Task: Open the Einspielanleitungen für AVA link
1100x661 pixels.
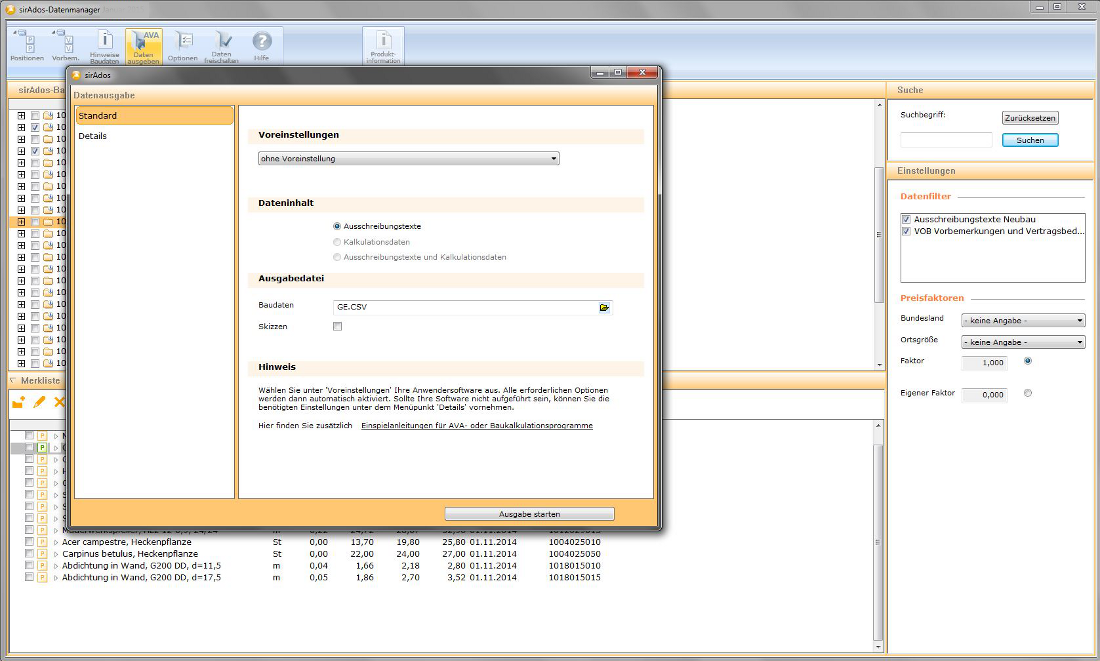Action: tap(476, 426)
